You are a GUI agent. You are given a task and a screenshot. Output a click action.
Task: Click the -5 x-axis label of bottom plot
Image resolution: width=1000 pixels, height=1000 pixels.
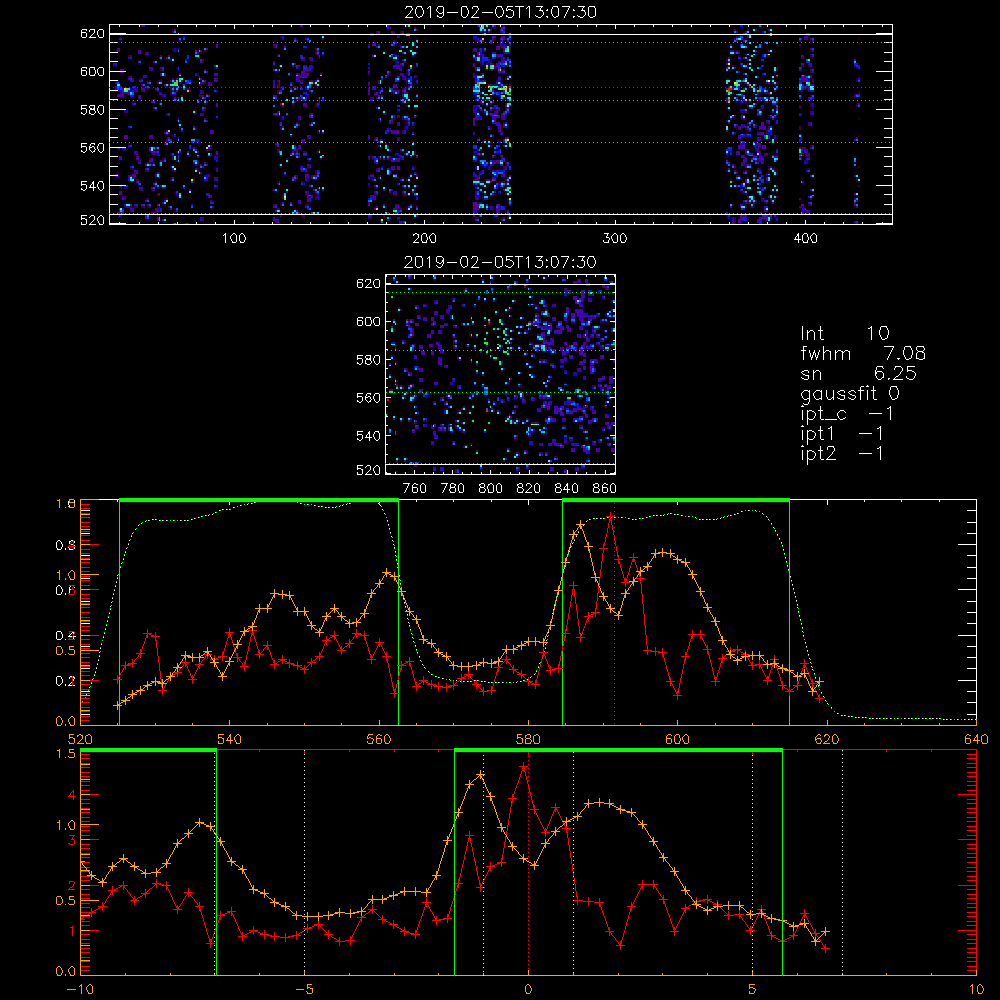(x=305, y=990)
